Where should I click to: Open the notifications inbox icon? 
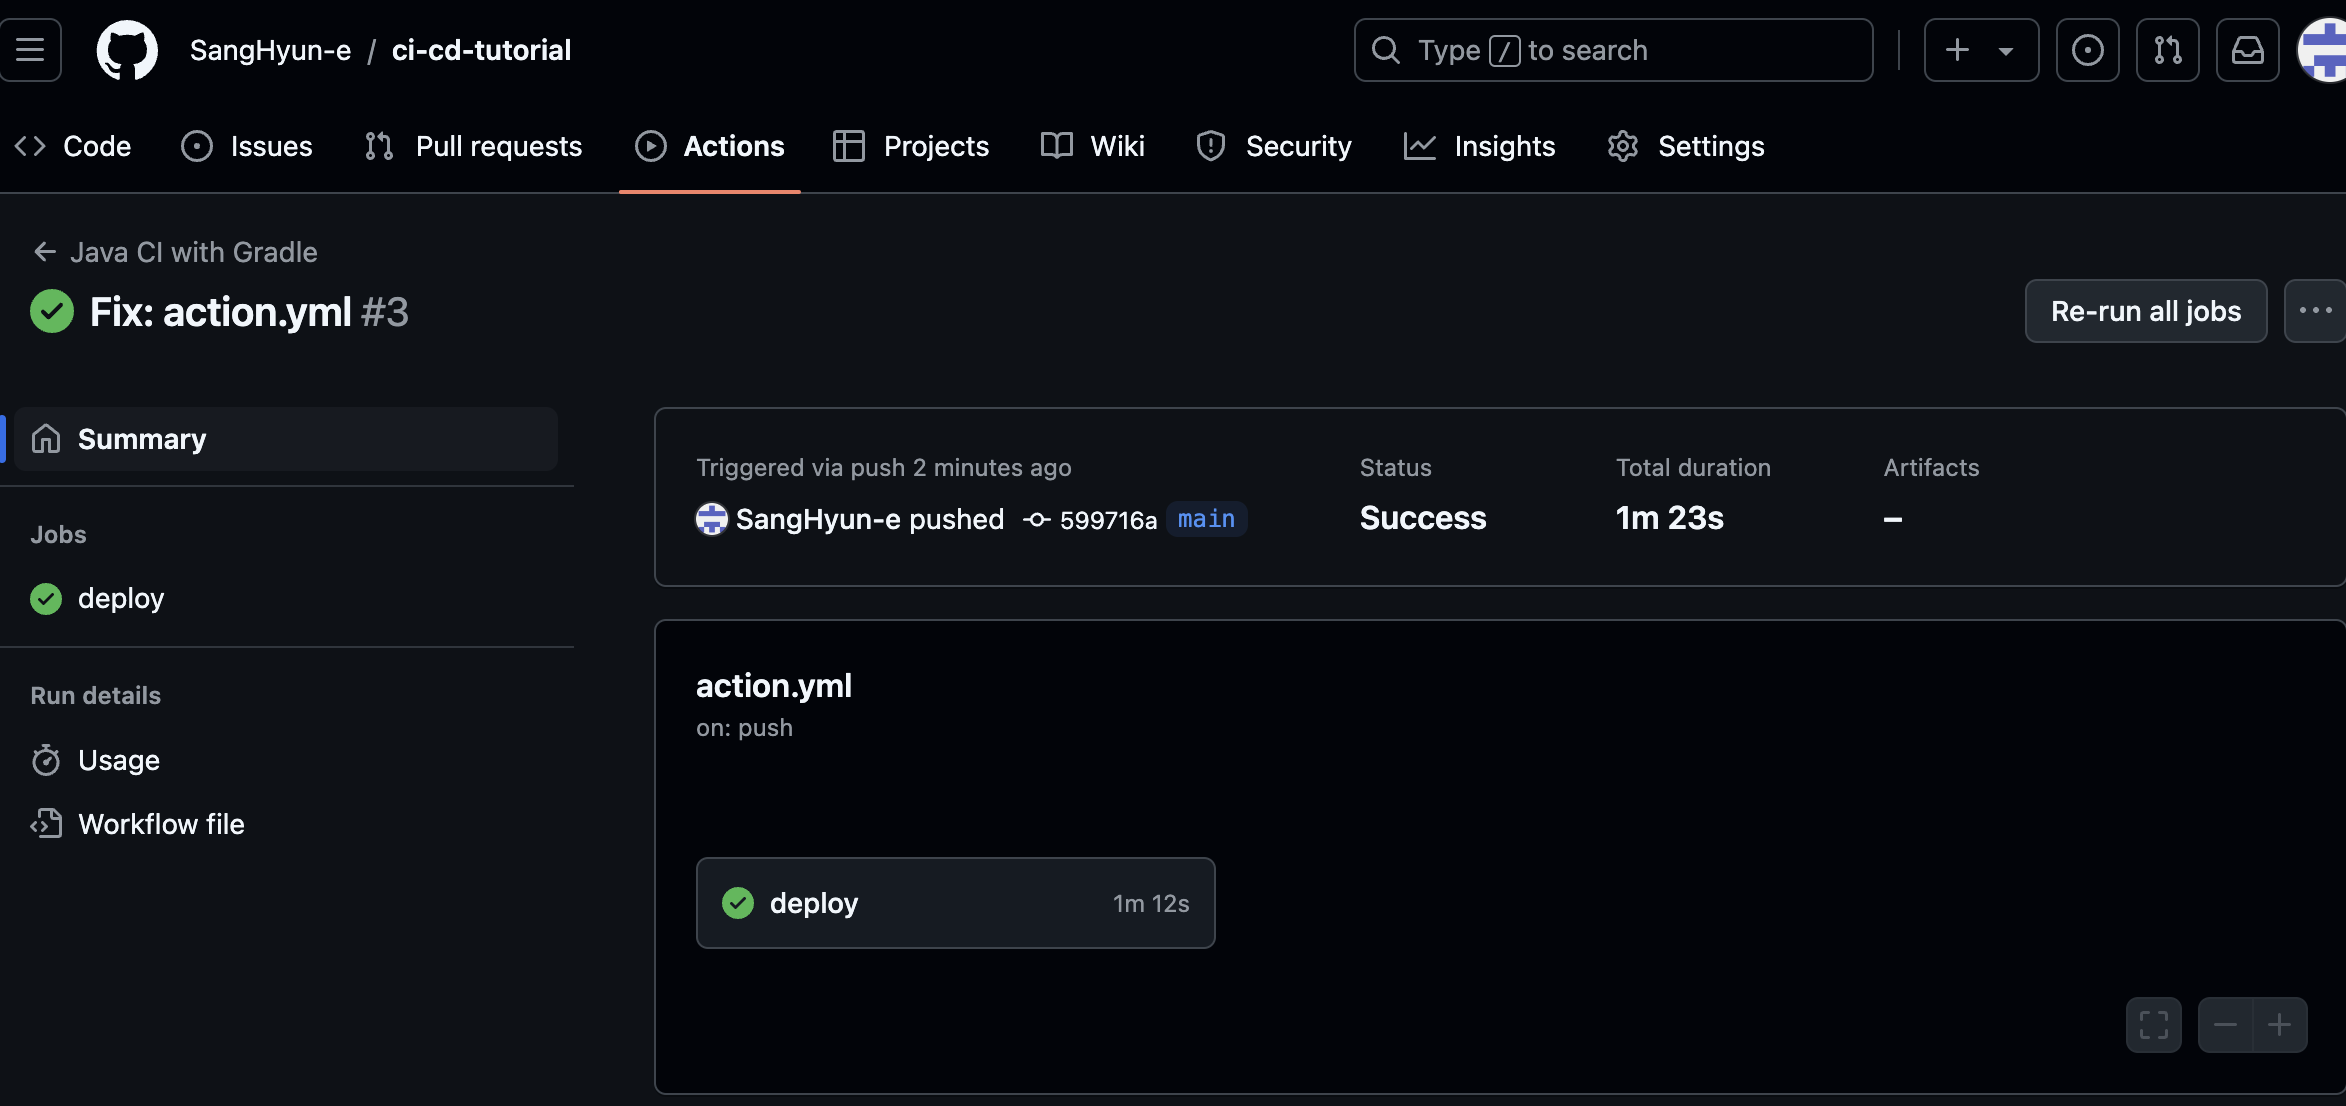click(2247, 50)
